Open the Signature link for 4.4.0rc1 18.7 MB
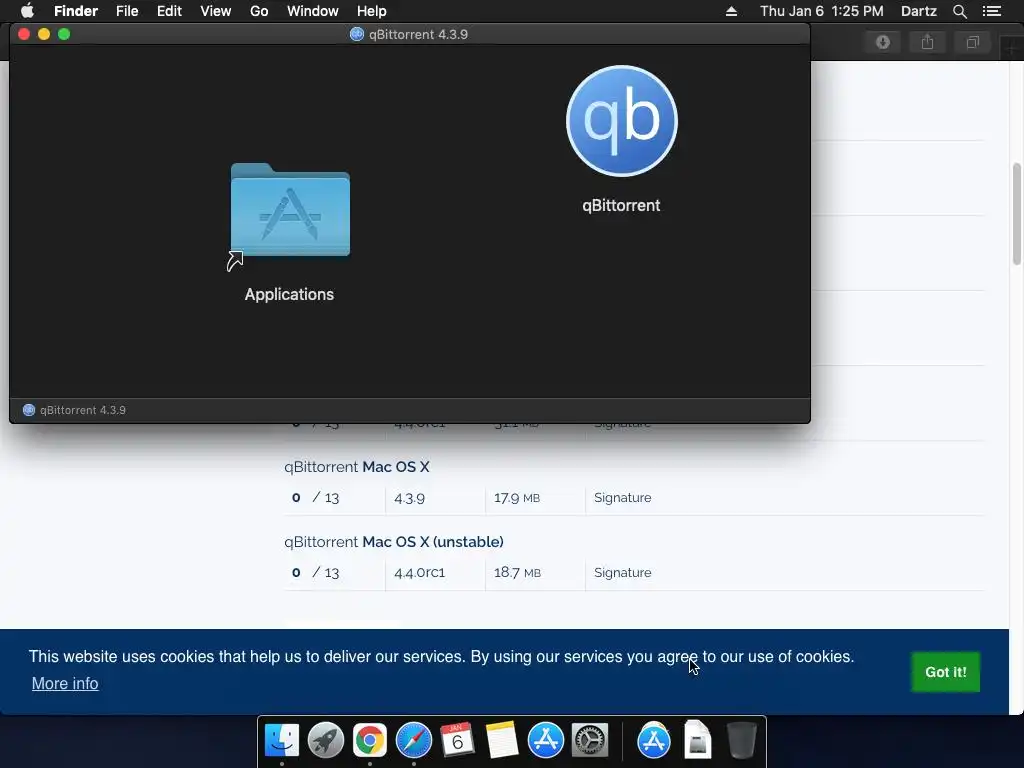This screenshot has height=768, width=1024. click(x=622, y=573)
